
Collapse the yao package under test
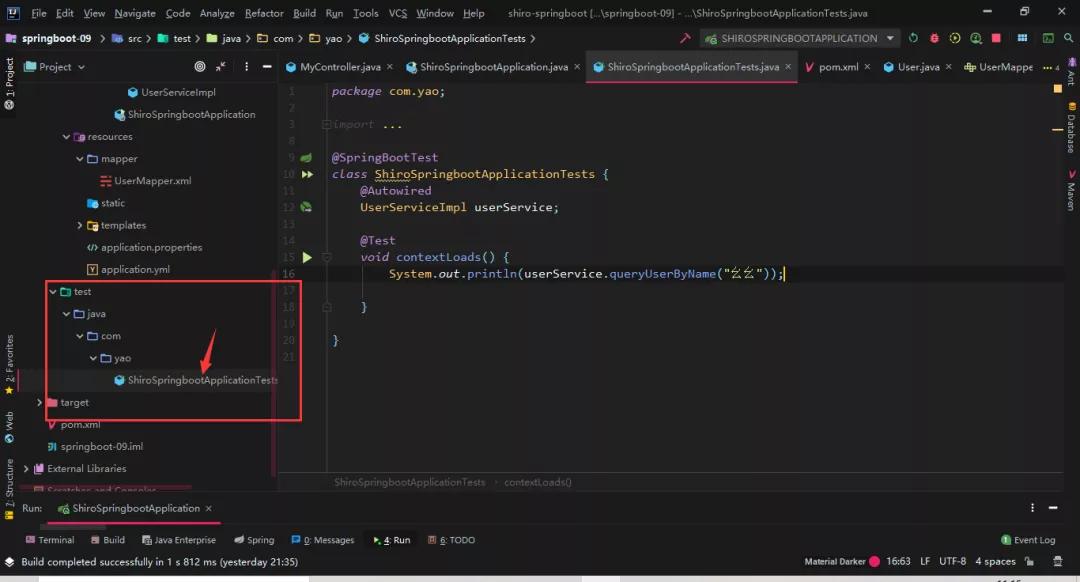coord(93,358)
